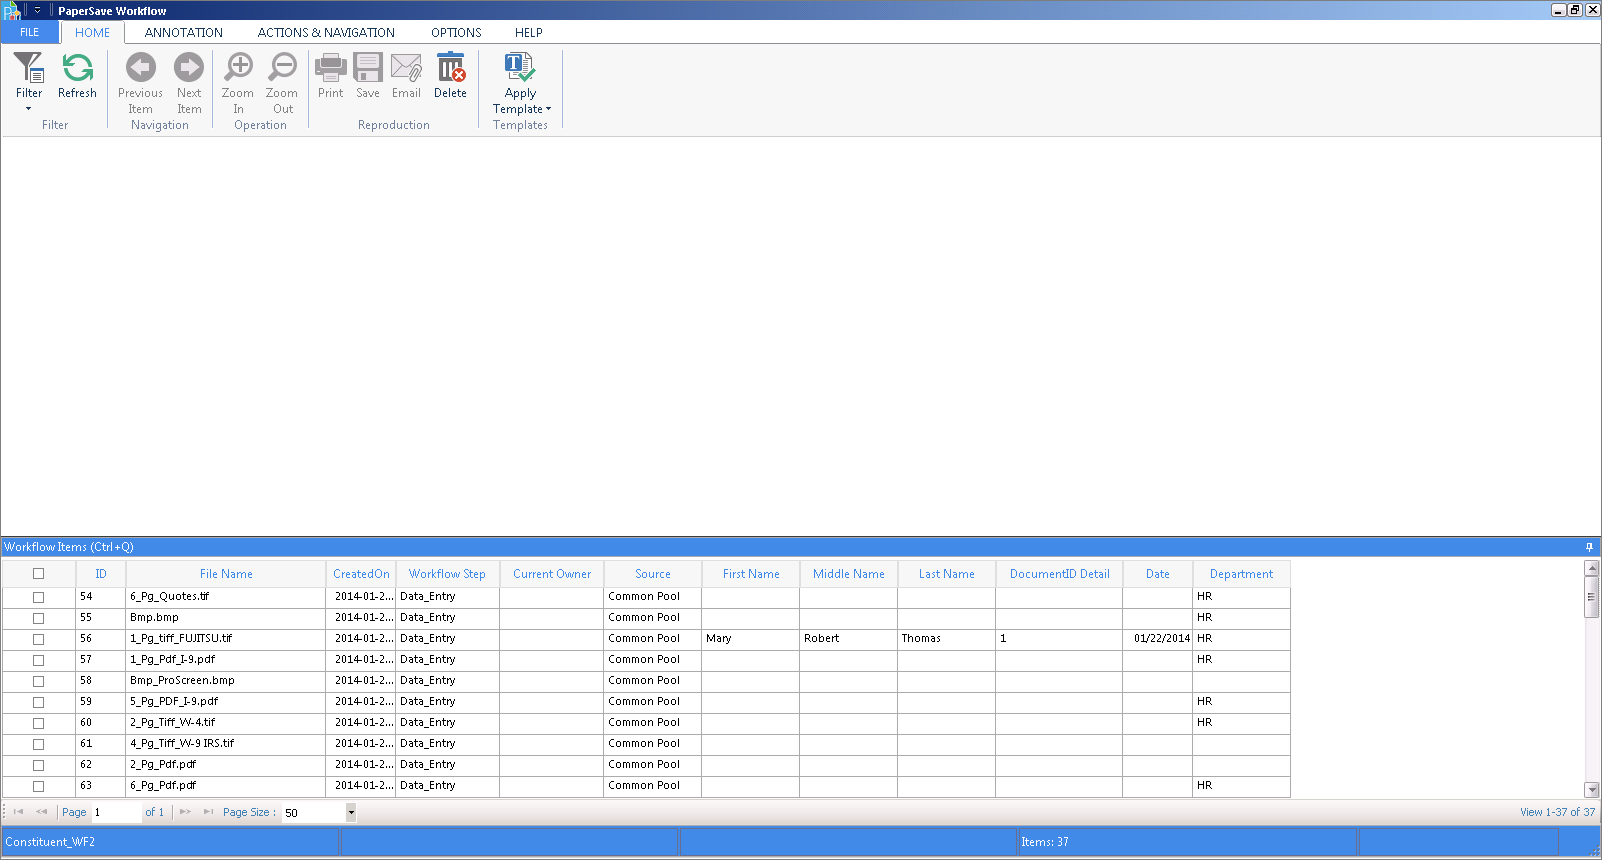Open the Apply Template dropdown arrow

click(x=548, y=109)
